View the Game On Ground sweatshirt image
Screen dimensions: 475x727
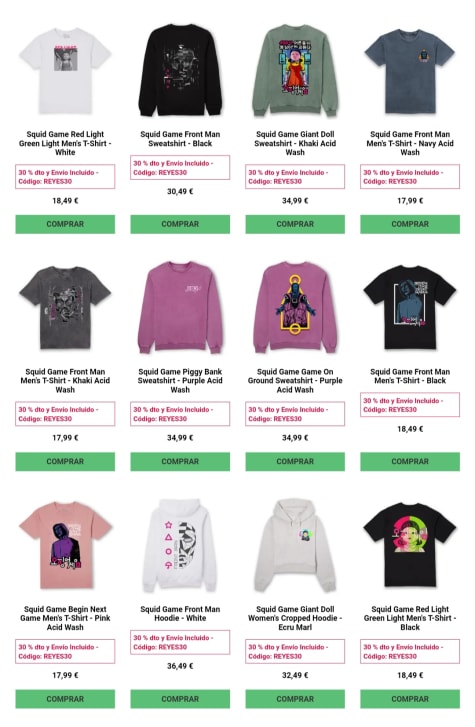[295, 308]
